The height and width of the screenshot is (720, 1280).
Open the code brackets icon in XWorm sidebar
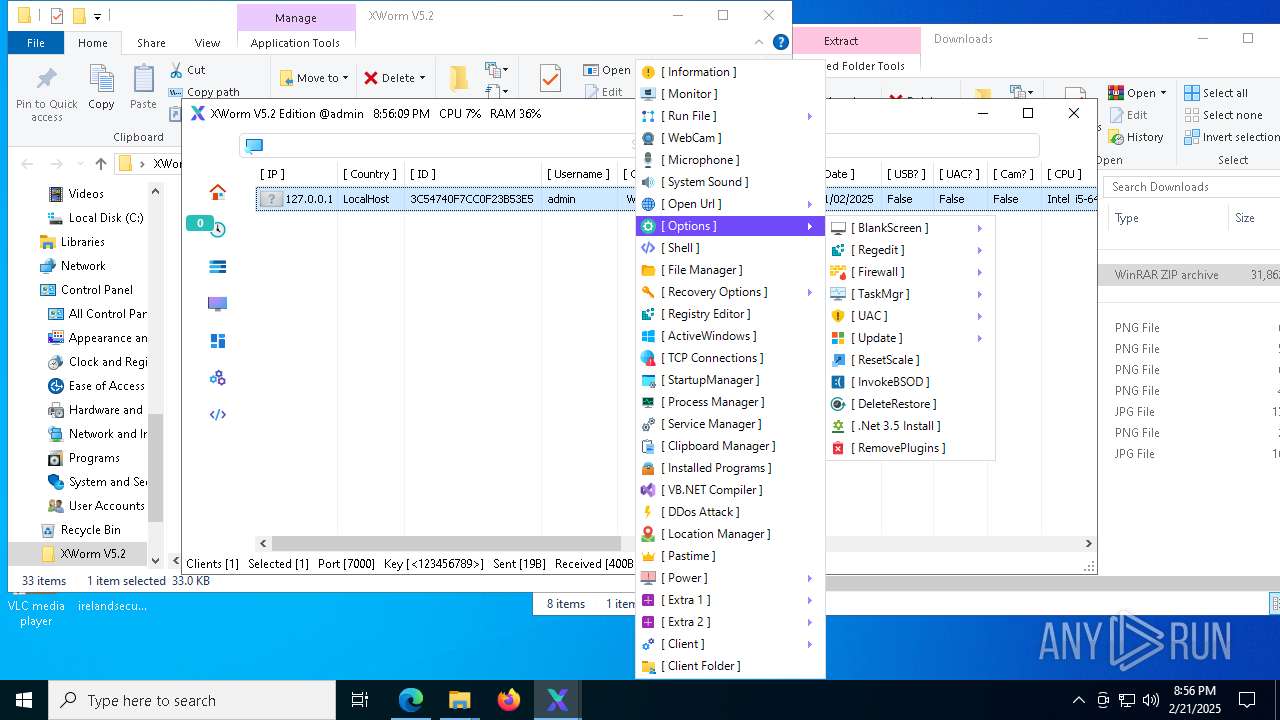[x=217, y=414]
